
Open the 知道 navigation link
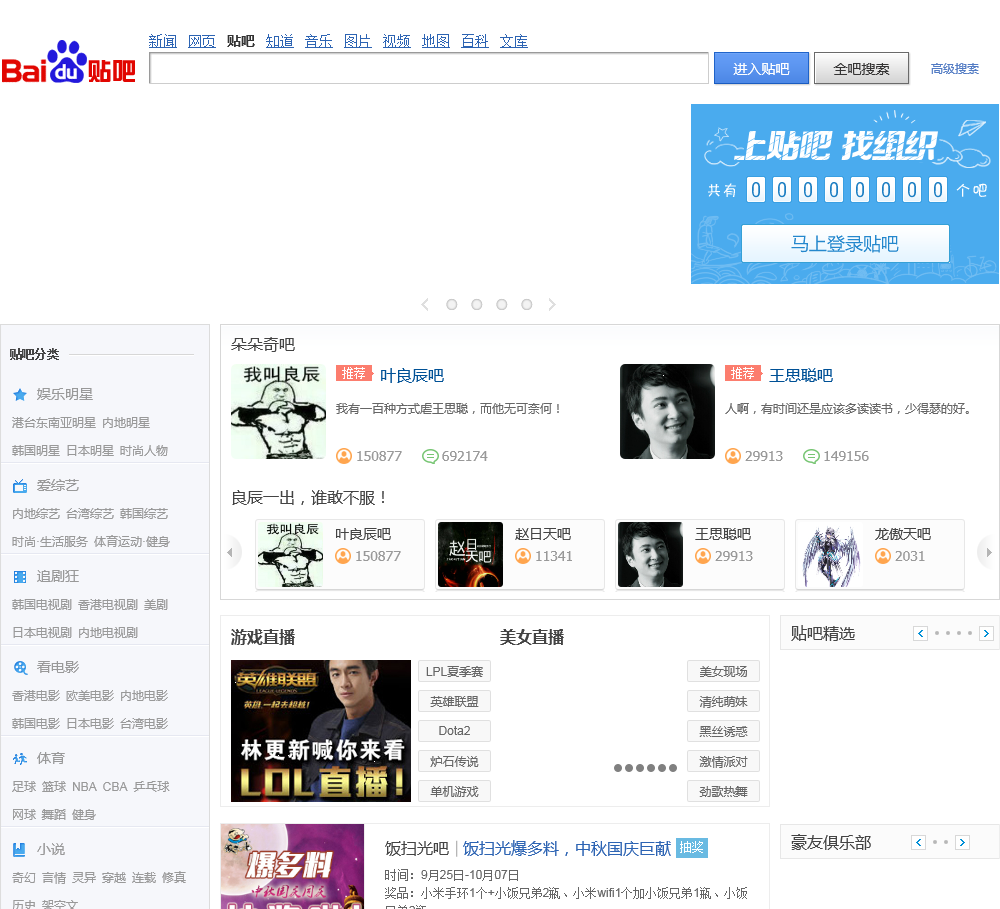(x=279, y=41)
